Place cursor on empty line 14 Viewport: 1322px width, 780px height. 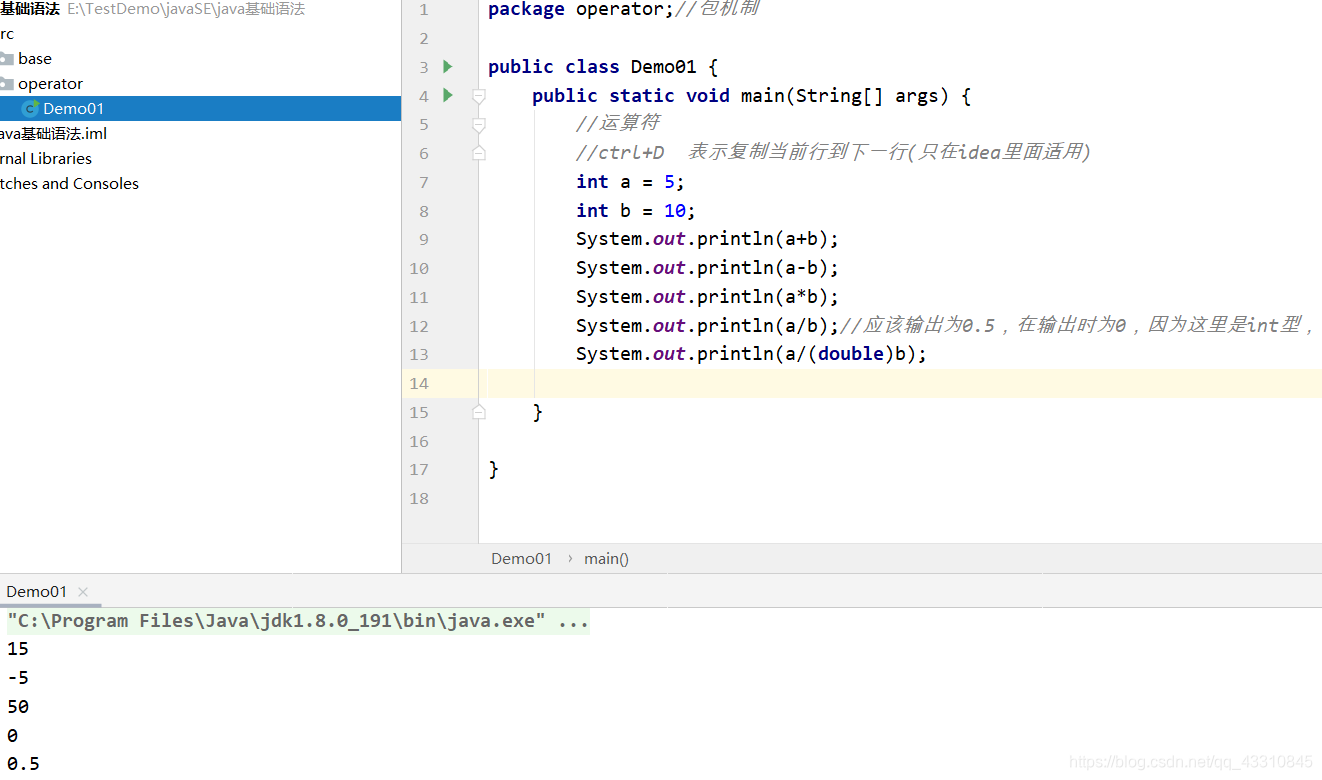(900, 383)
